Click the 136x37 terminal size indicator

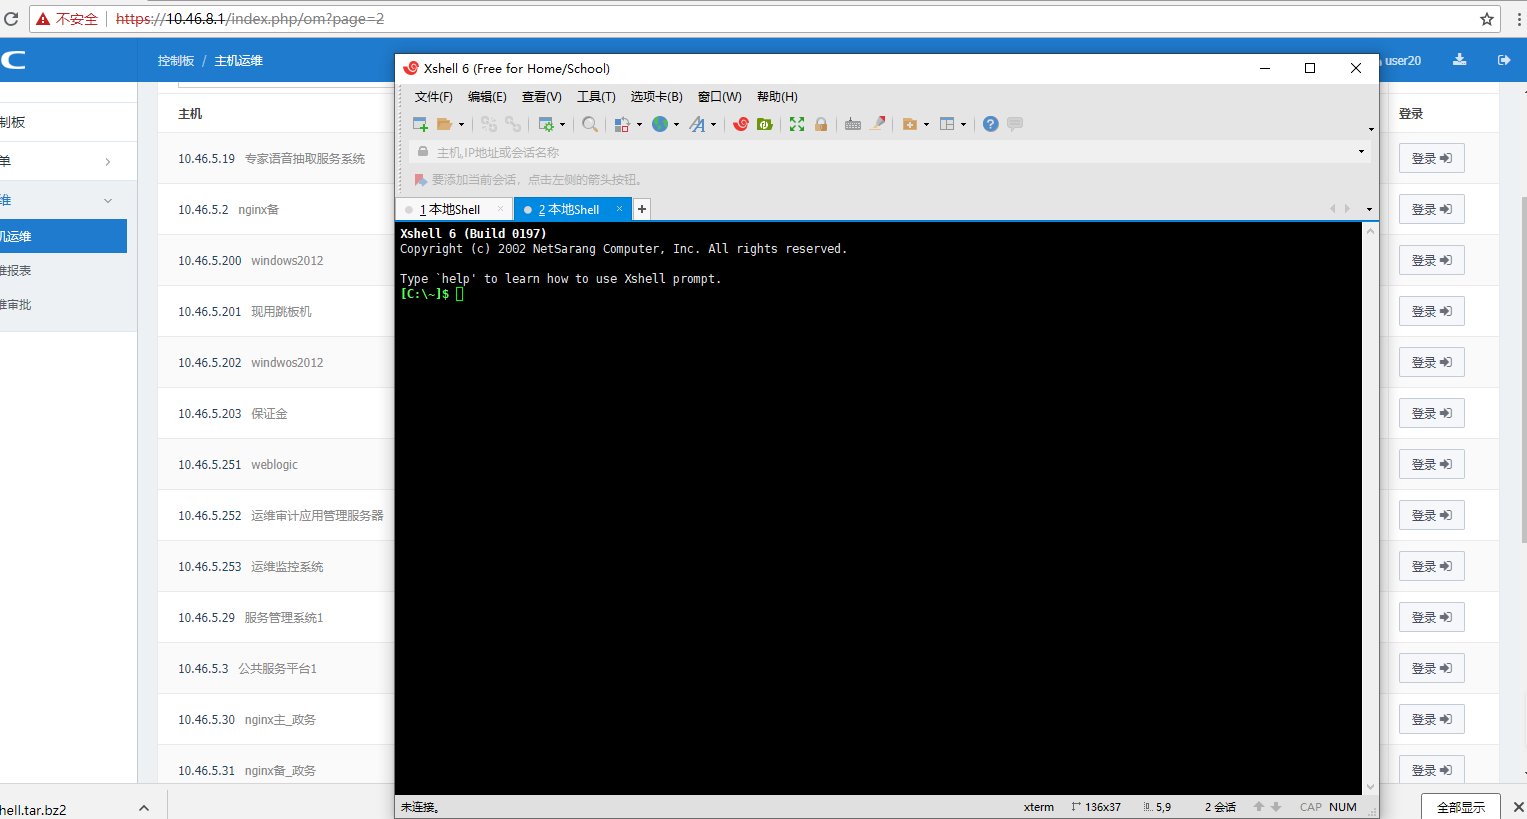(x=1096, y=807)
